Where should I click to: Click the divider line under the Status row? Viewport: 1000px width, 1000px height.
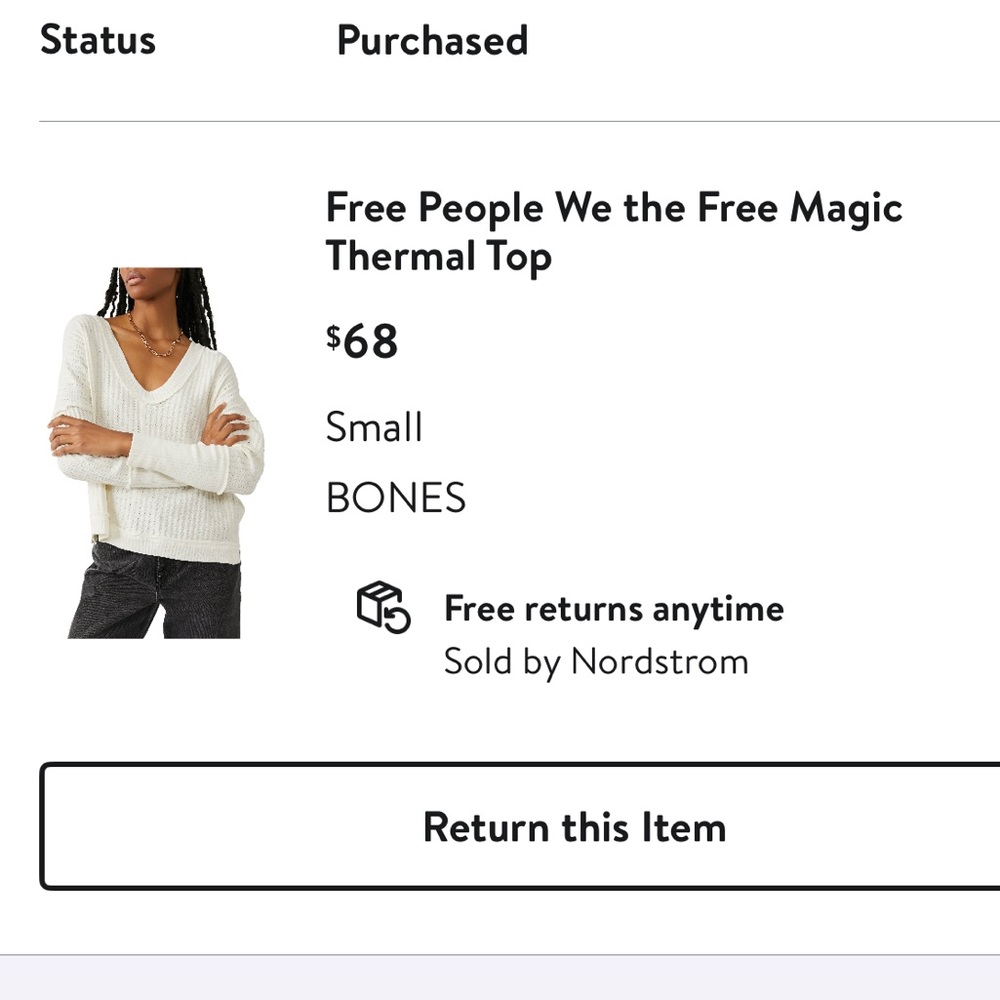coord(500,119)
